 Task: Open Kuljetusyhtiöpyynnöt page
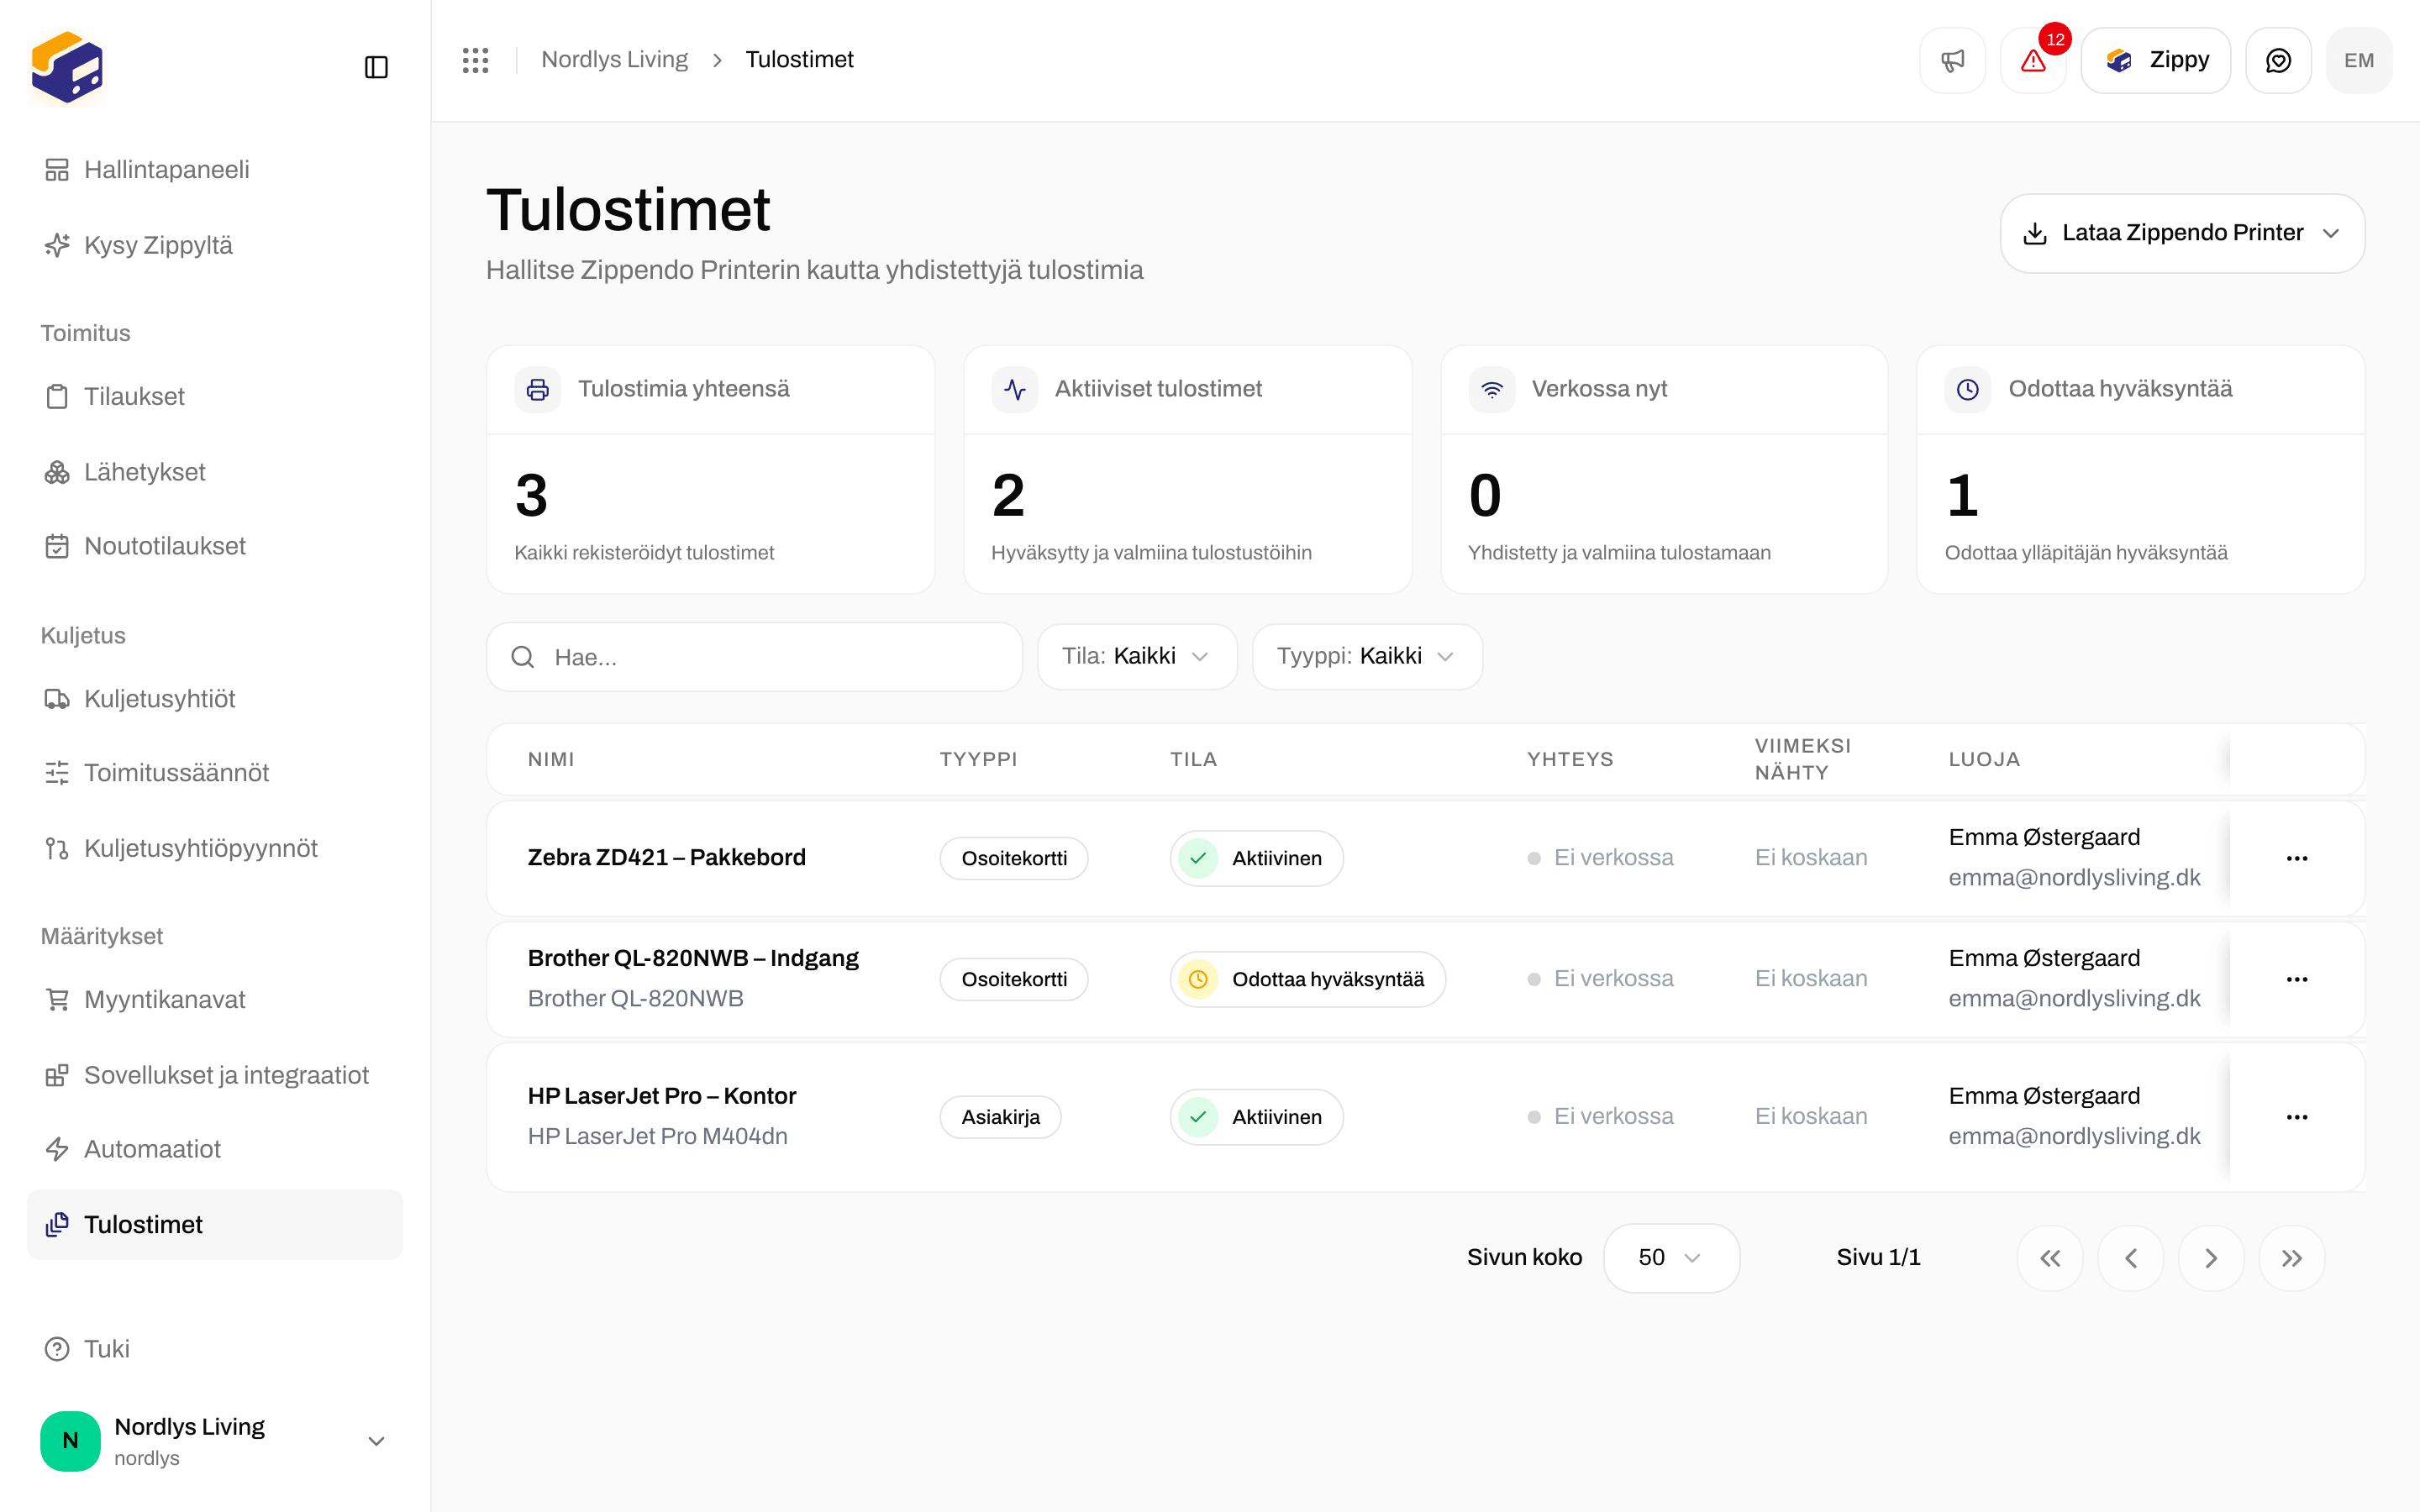coord(215,848)
